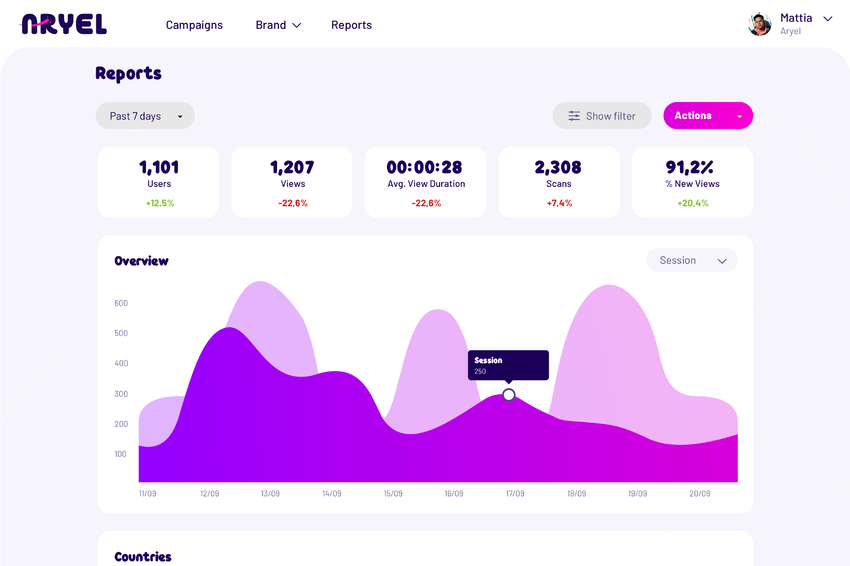Select the % New Views card
This screenshot has height=566, width=850.
[692, 182]
